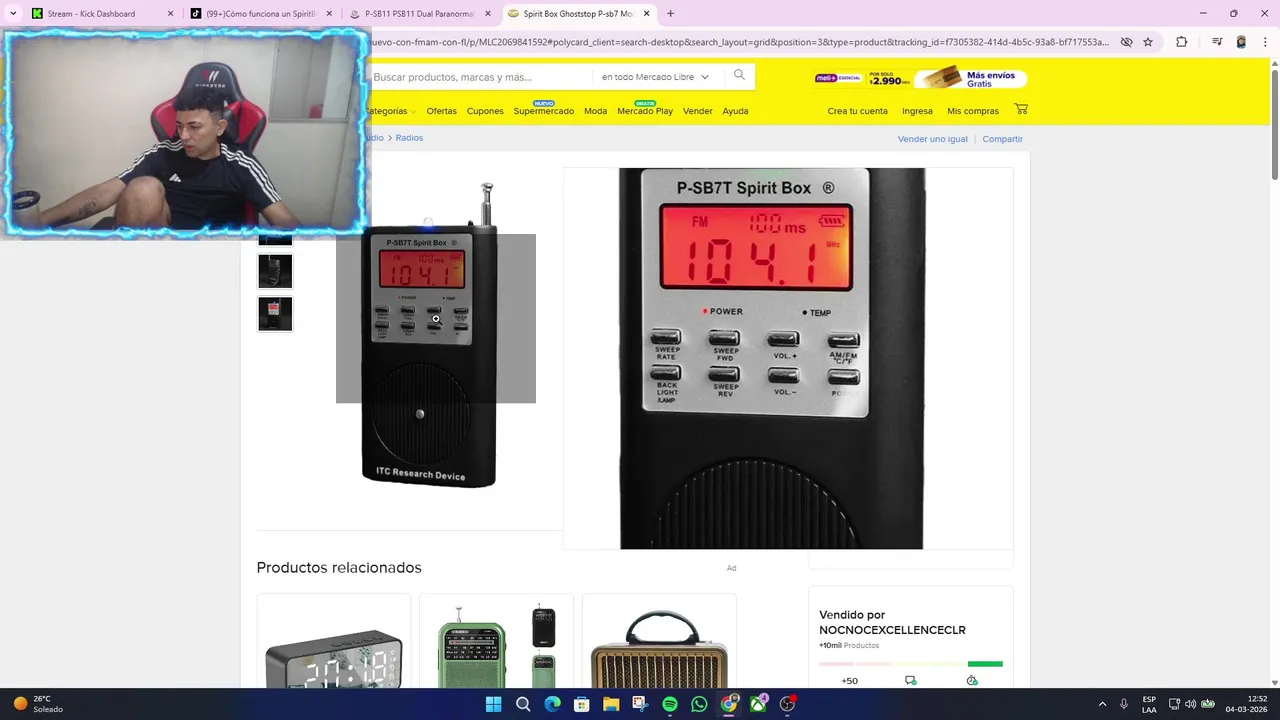
Task: Click the Ingresa link
Action: (x=917, y=111)
